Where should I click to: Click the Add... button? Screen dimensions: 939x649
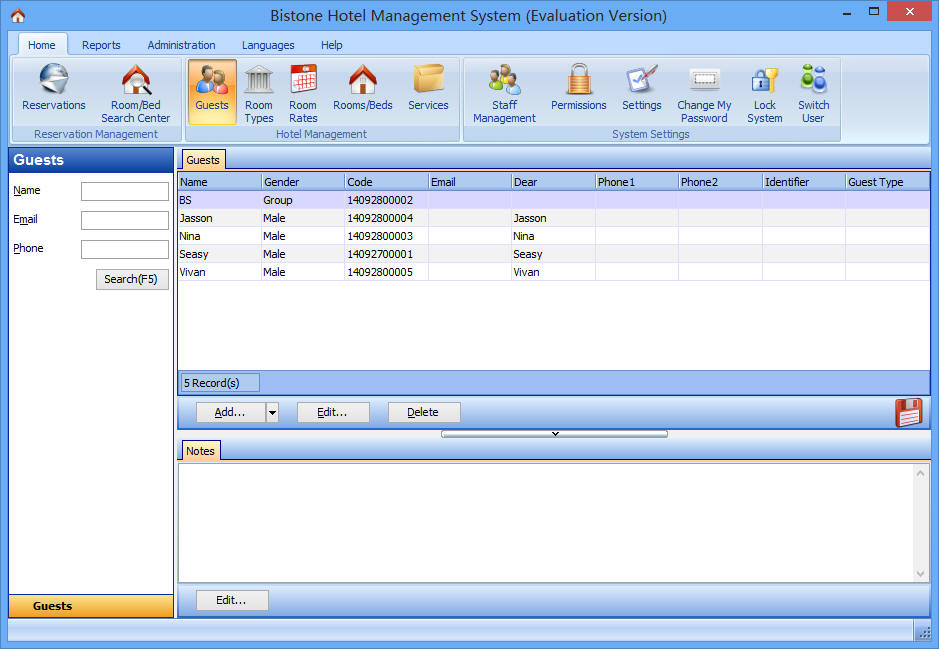click(231, 413)
